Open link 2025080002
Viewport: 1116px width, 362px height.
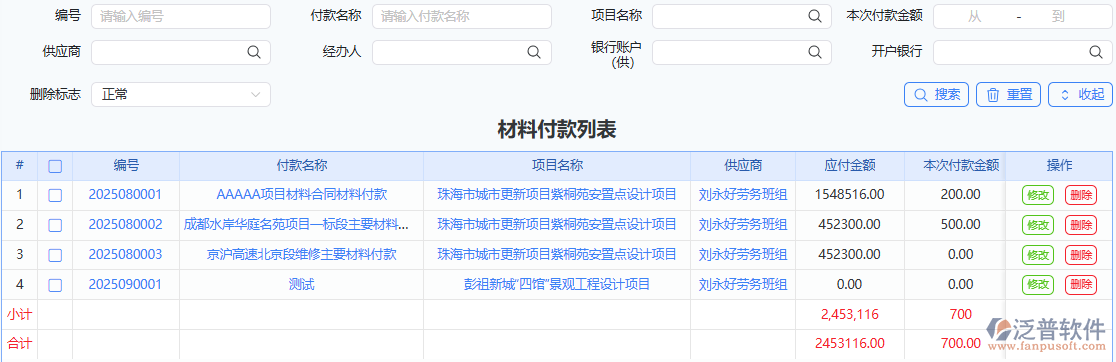[x=125, y=225]
